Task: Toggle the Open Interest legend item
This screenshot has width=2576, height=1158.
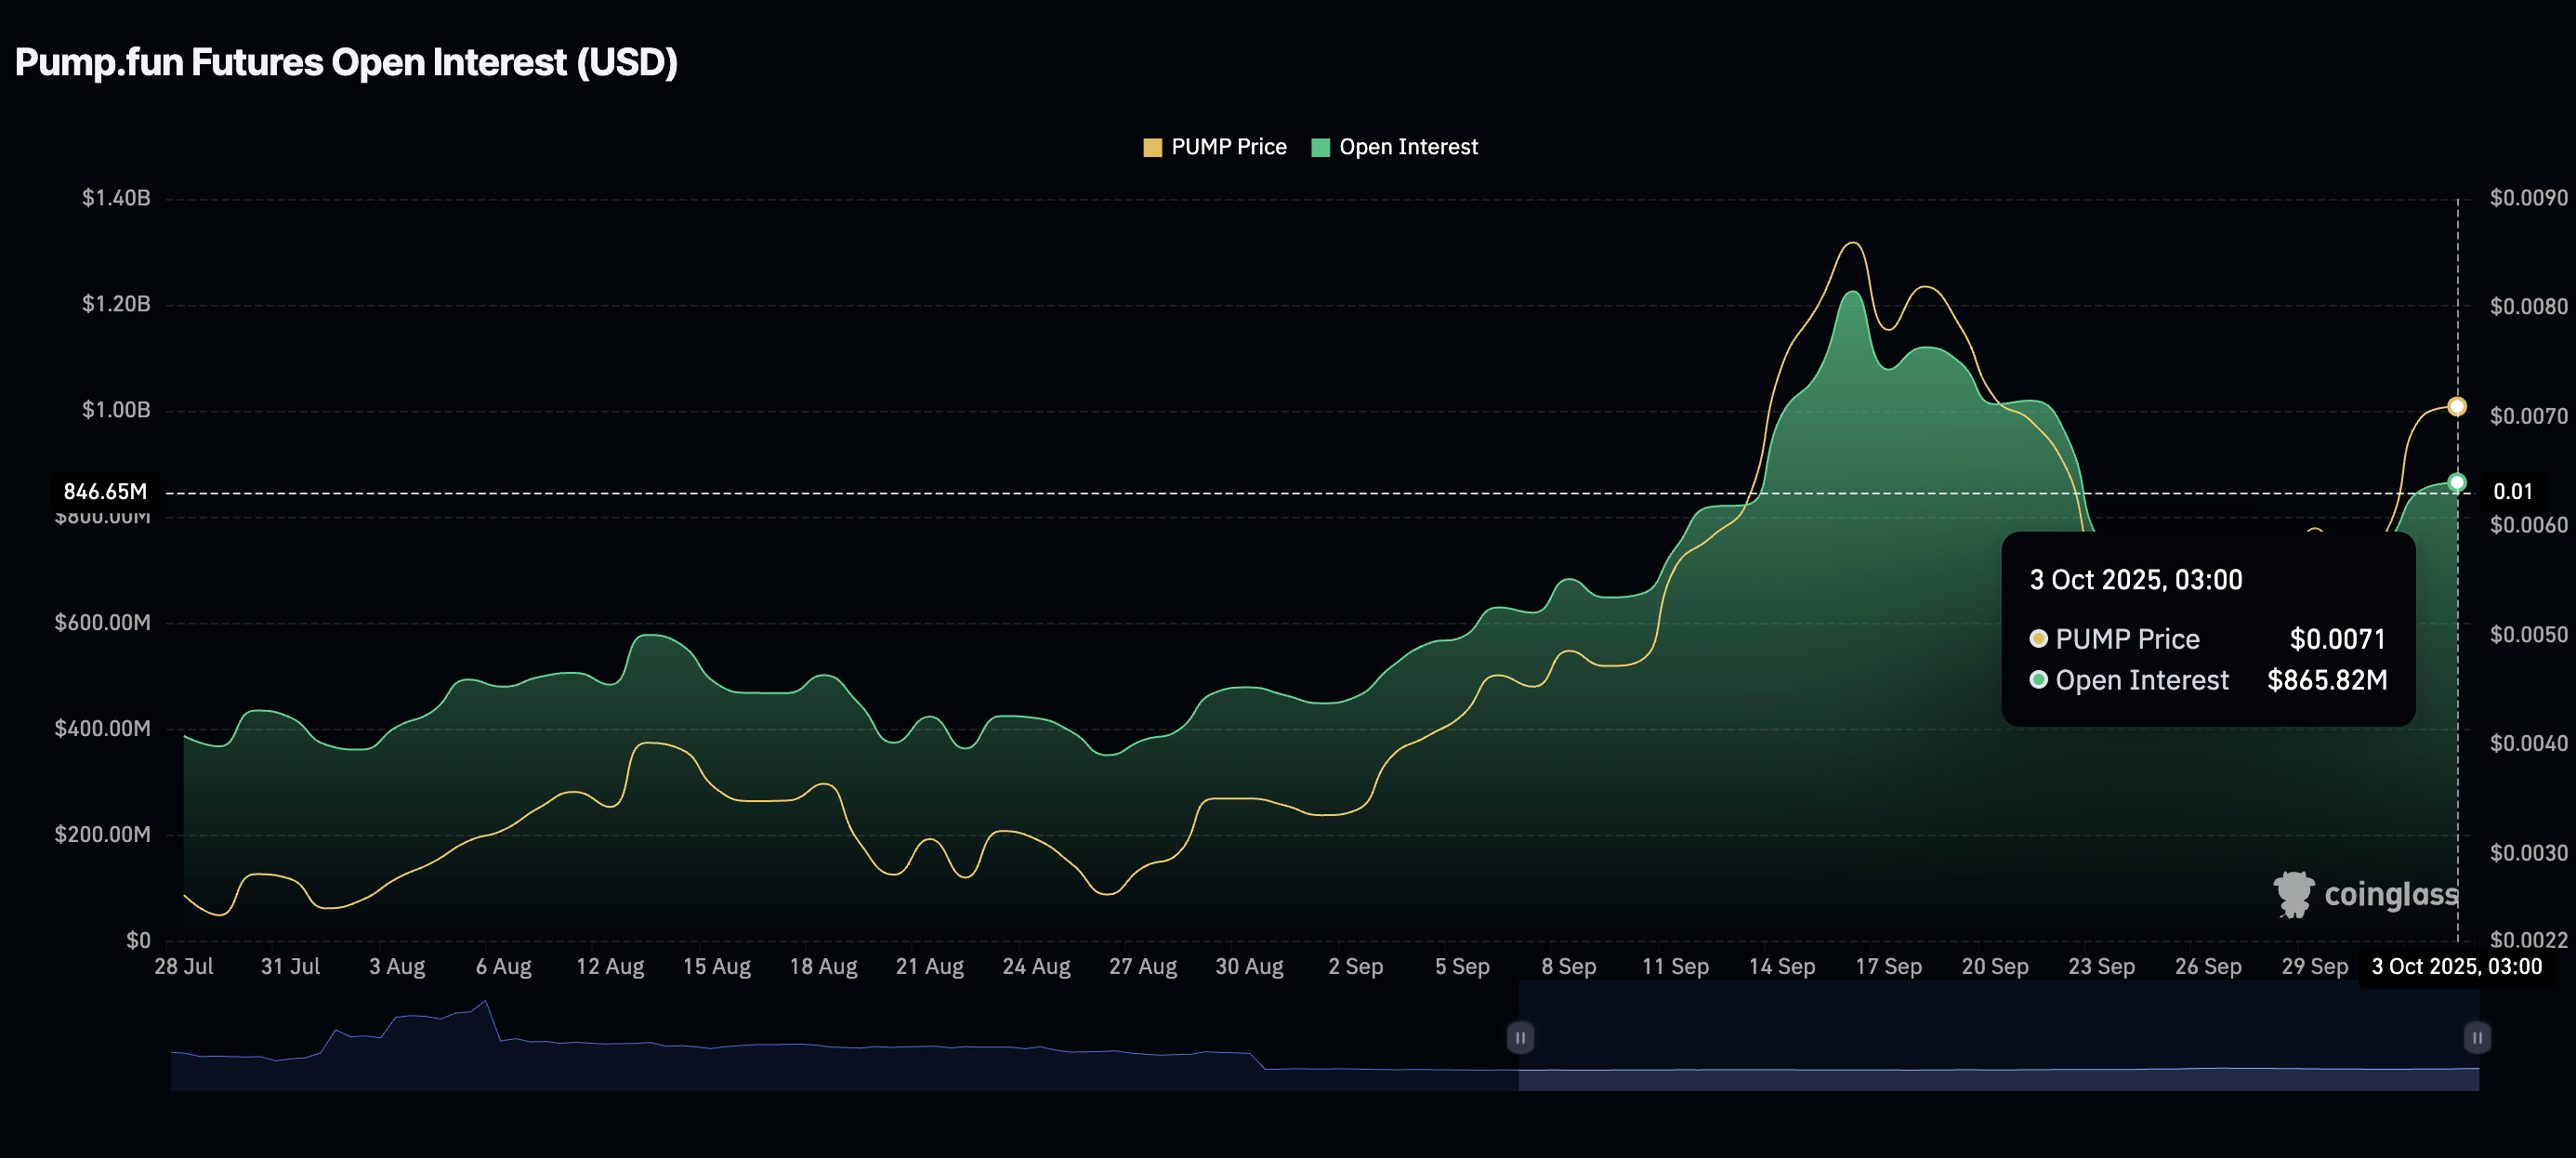Action: (x=1407, y=147)
